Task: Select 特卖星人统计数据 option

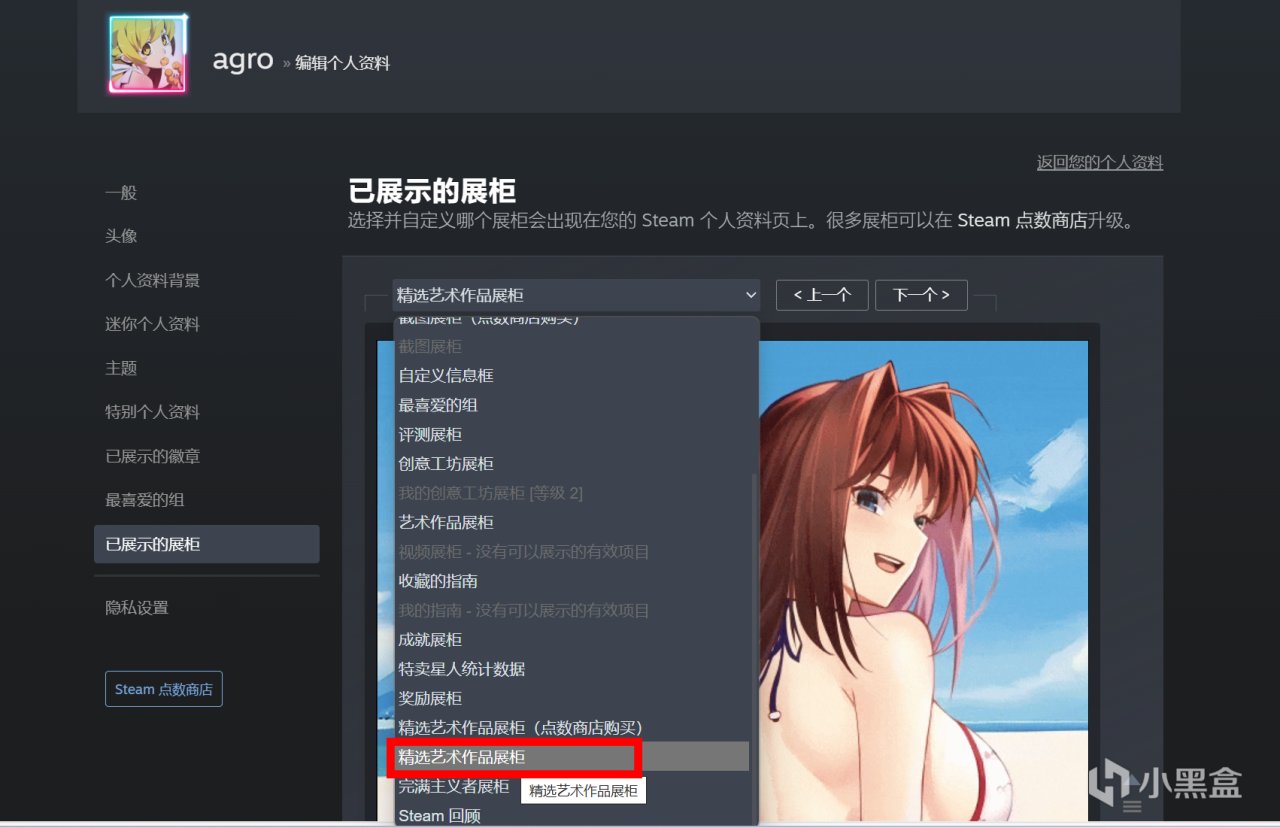Action: (571, 669)
